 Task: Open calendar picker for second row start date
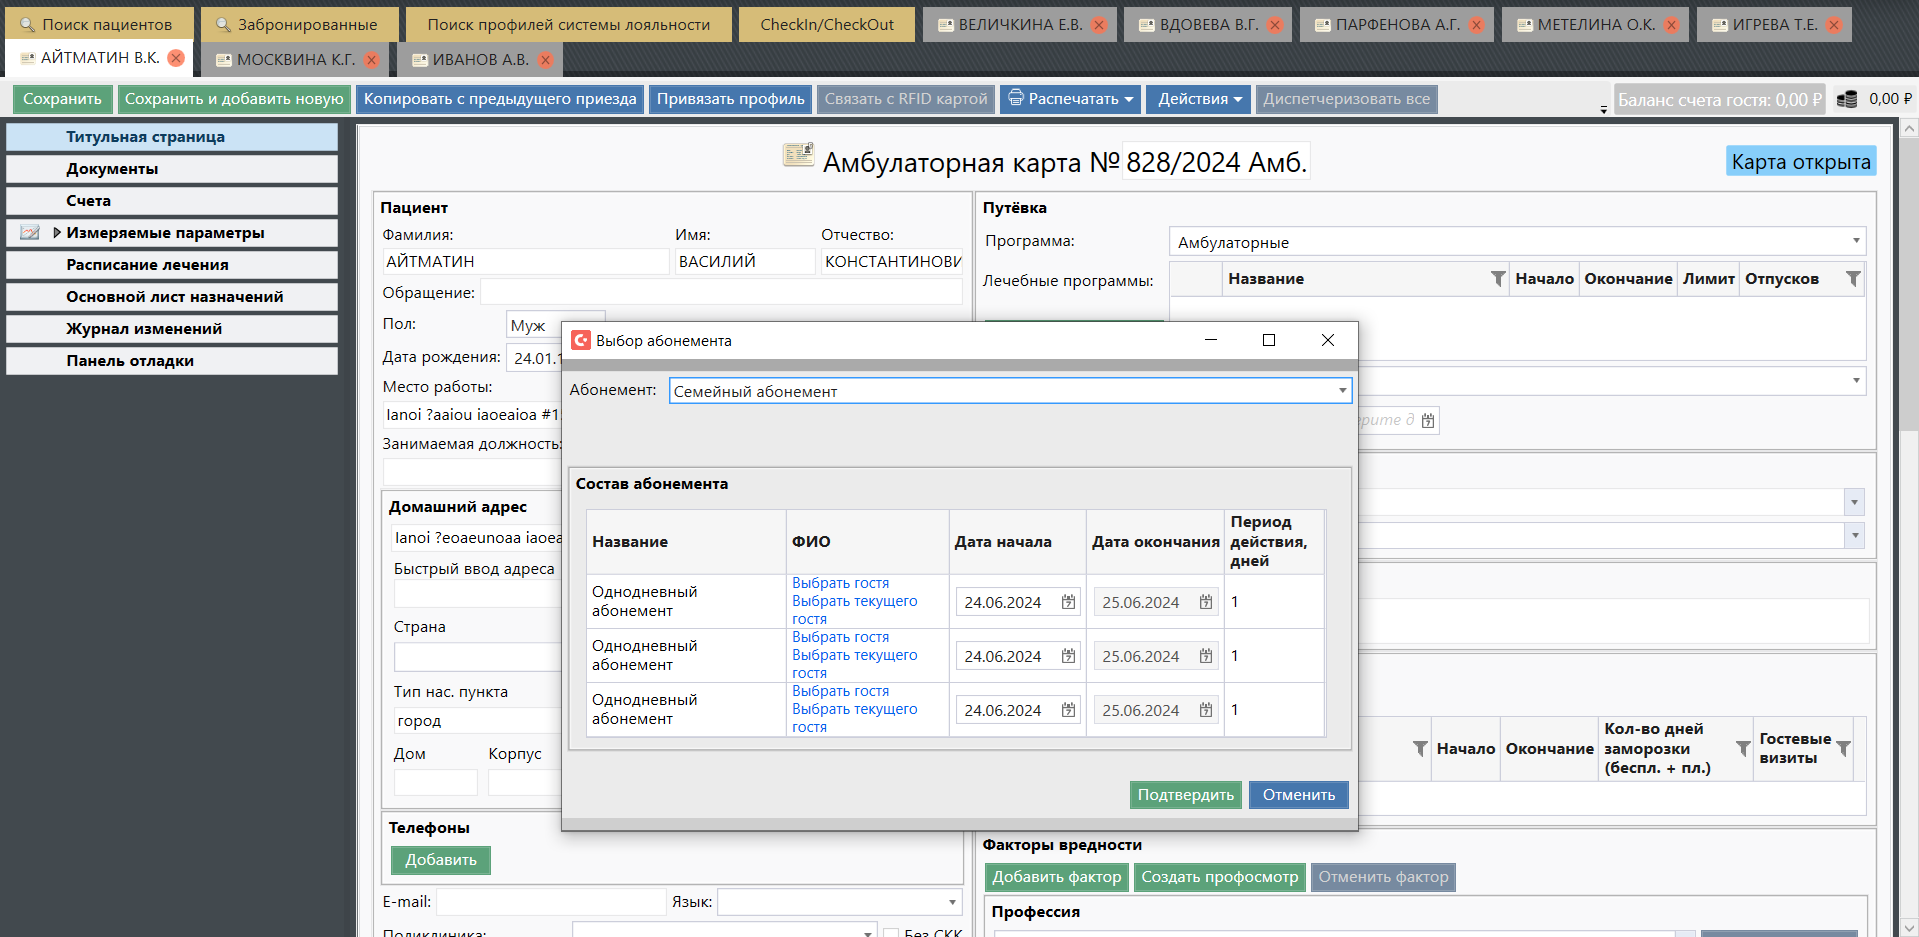(1068, 656)
